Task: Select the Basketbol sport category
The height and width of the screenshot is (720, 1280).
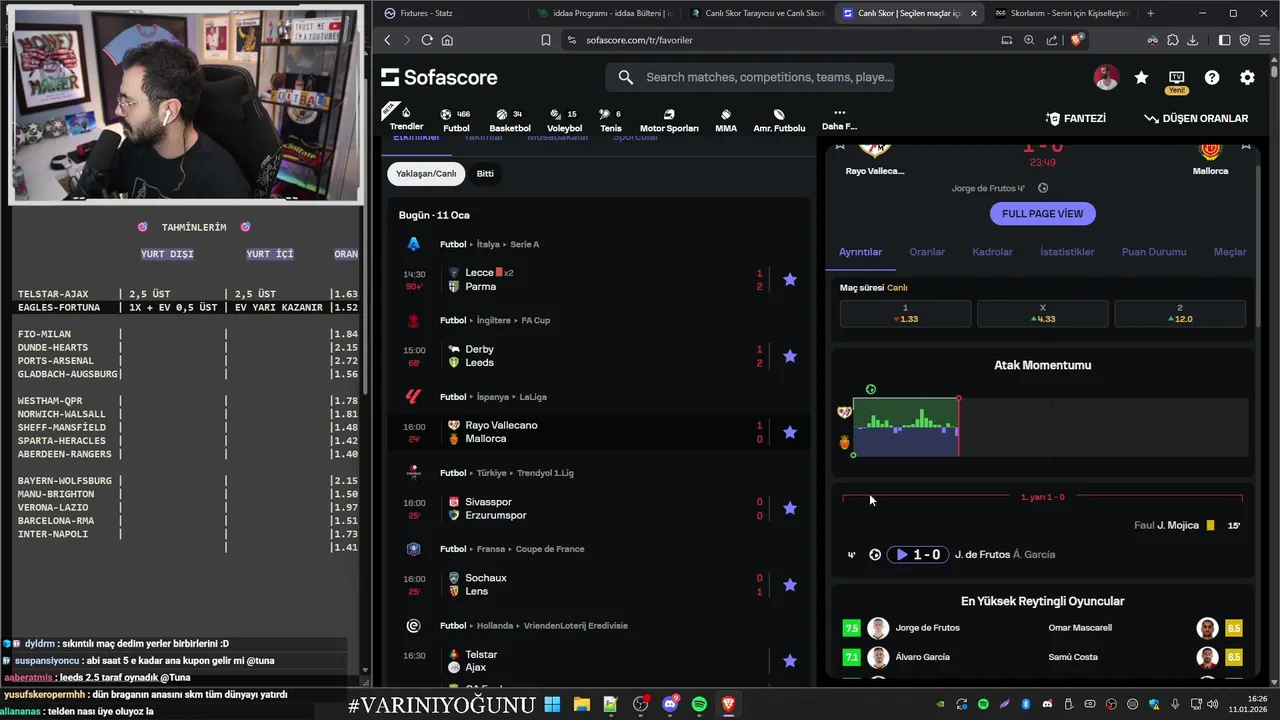Action: point(510,120)
